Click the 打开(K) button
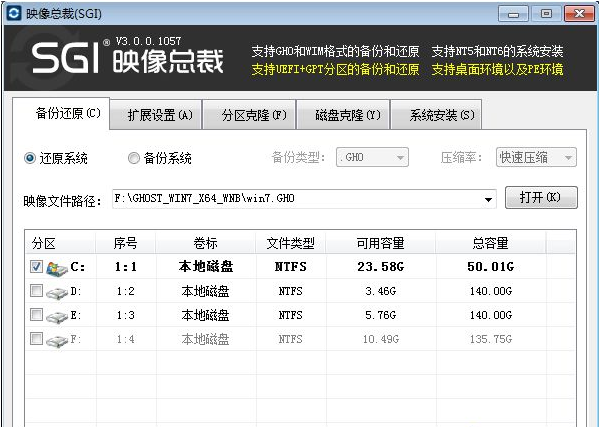This screenshot has height=427, width=599. coord(541,197)
